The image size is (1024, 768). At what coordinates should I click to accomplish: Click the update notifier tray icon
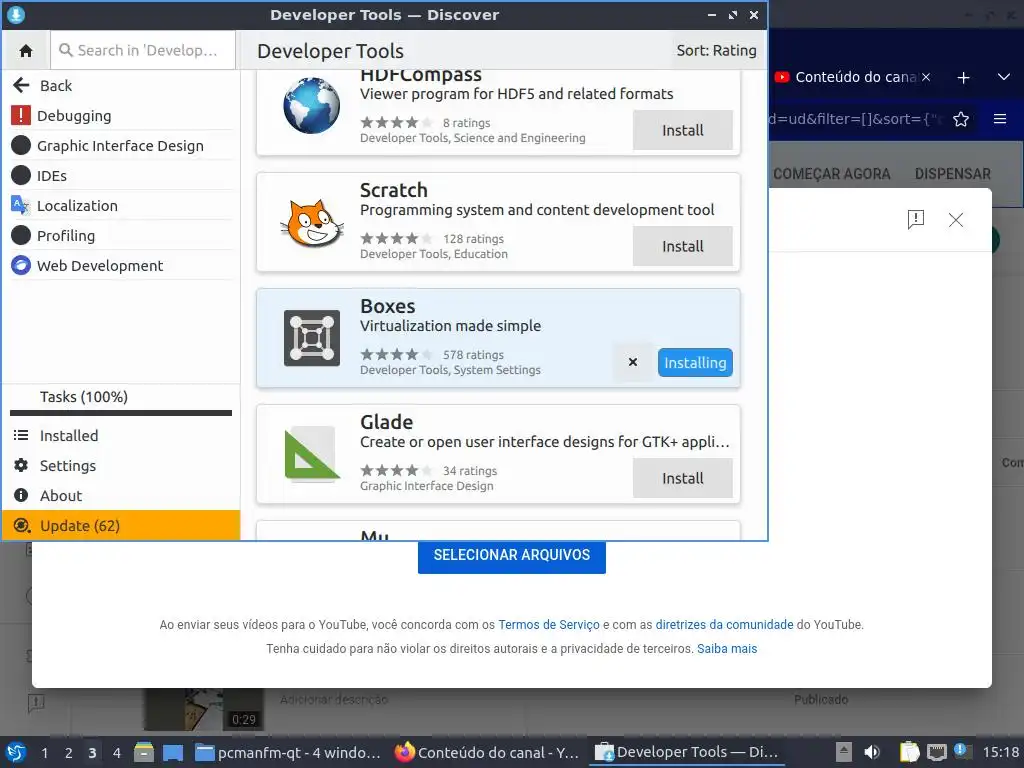click(961, 750)
